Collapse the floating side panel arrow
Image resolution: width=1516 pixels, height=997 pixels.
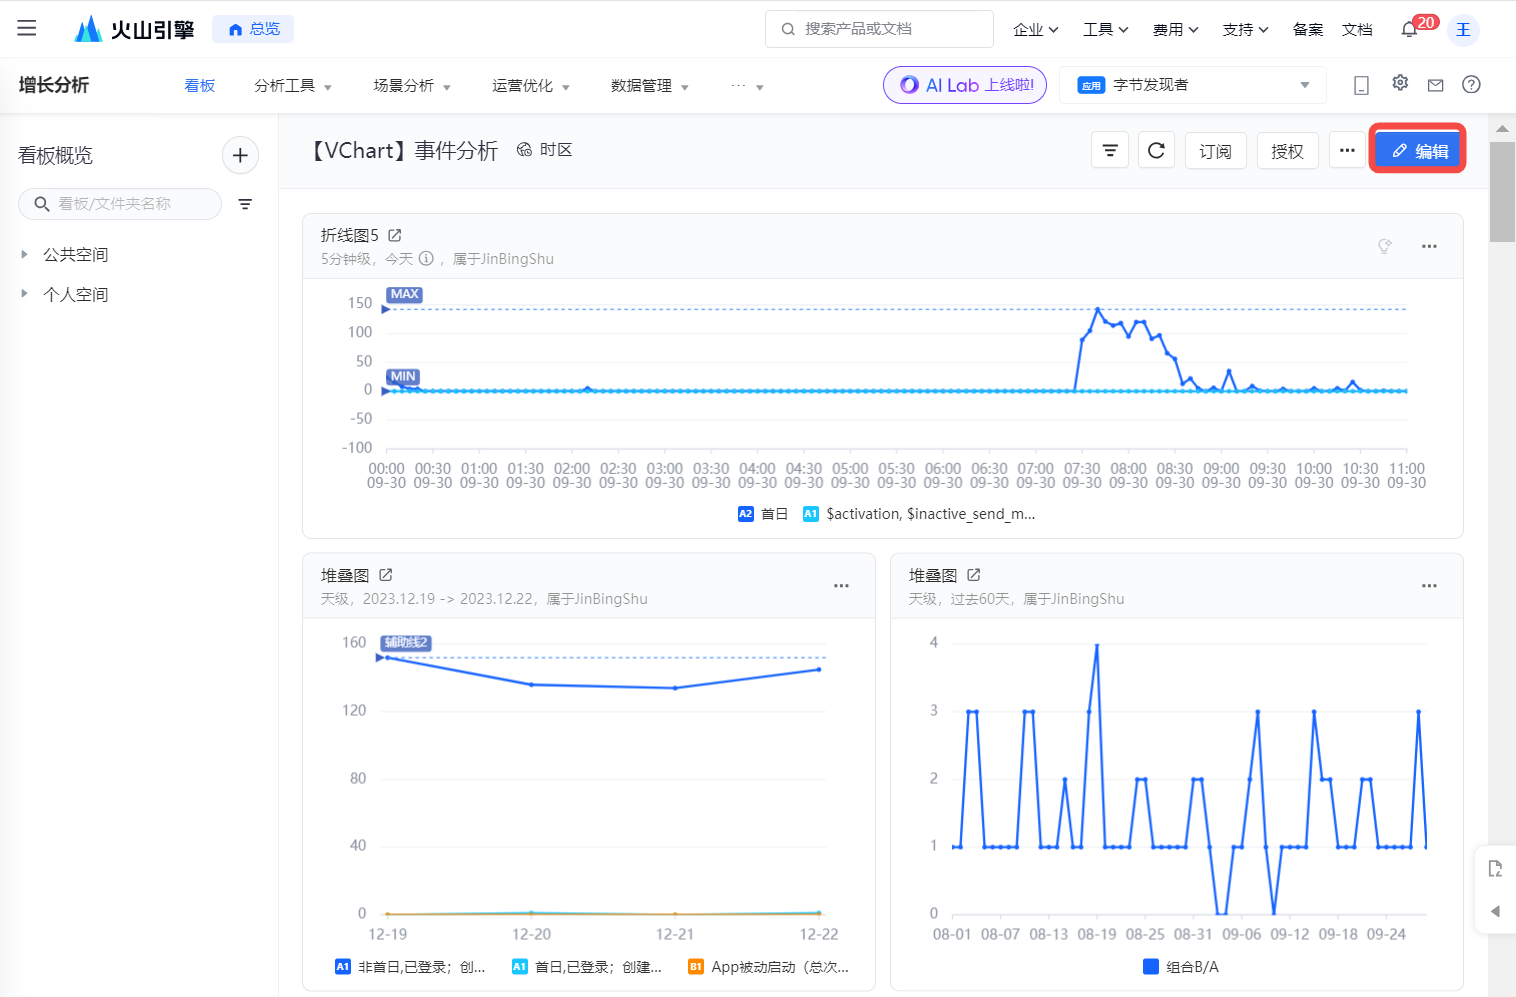click(1495, 911)
